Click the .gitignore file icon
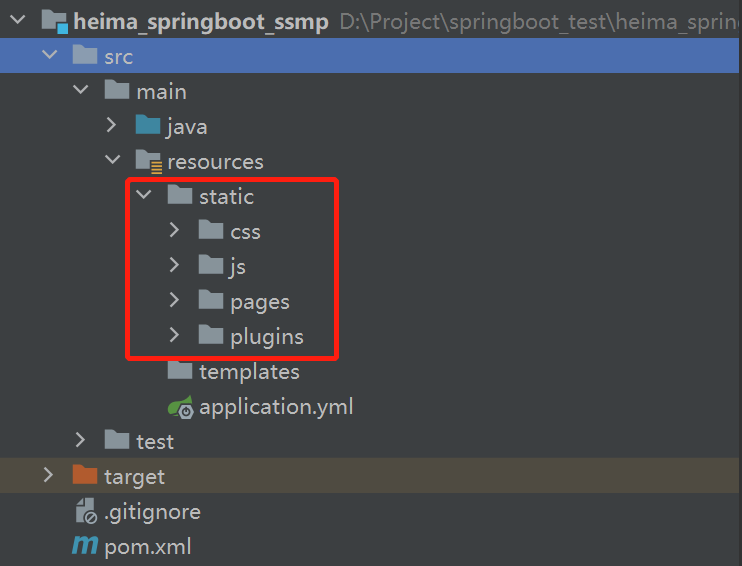The height and width of the screenshot is (566, 742). [x=85, y=512]
